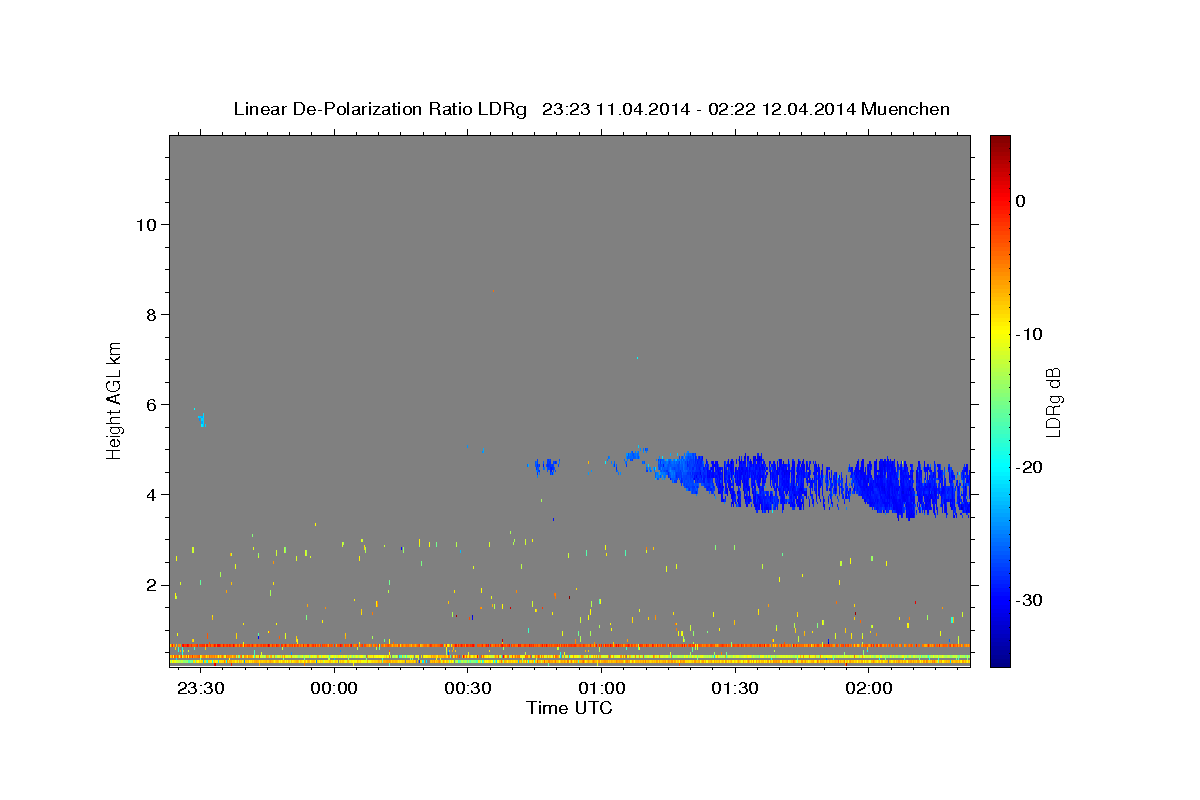Click the colorbar value -10
The image size is (1200, 800).
click(1029, 334)
